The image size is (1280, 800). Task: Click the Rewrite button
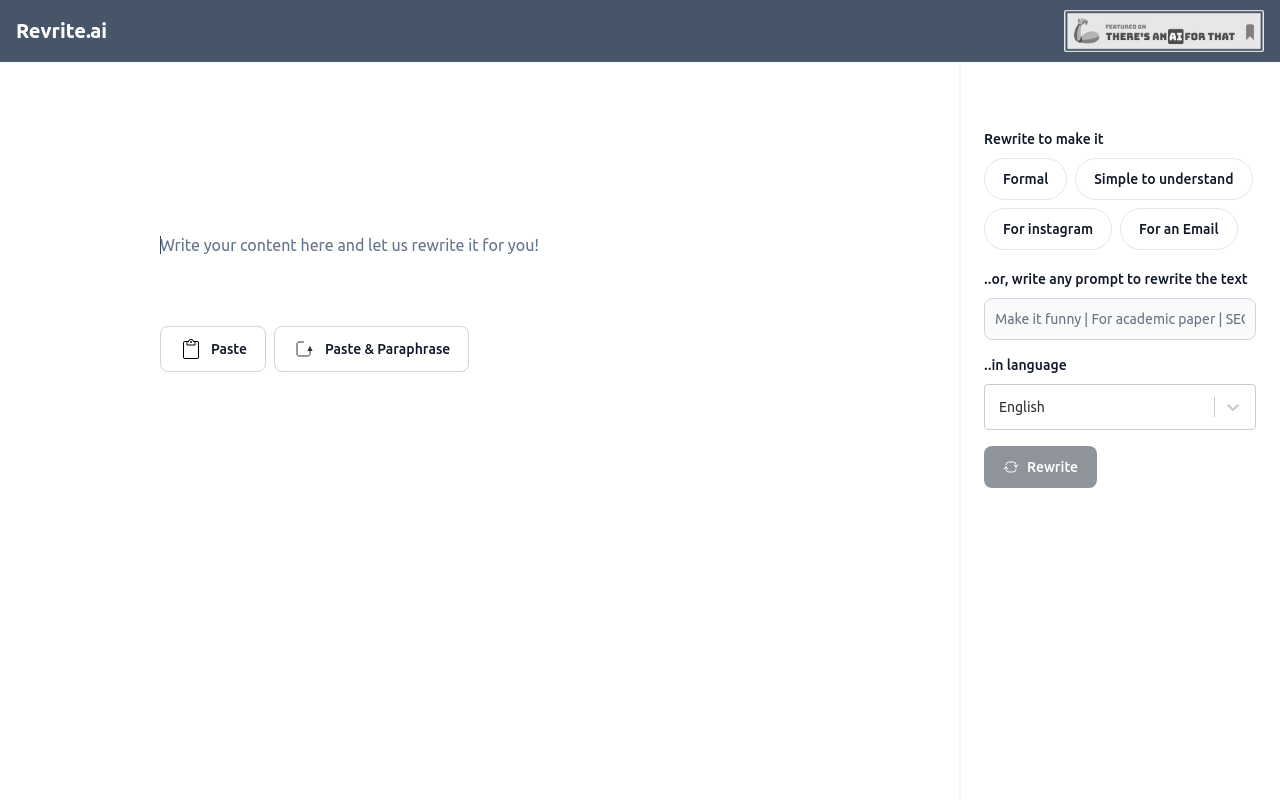pos(1040,467)
